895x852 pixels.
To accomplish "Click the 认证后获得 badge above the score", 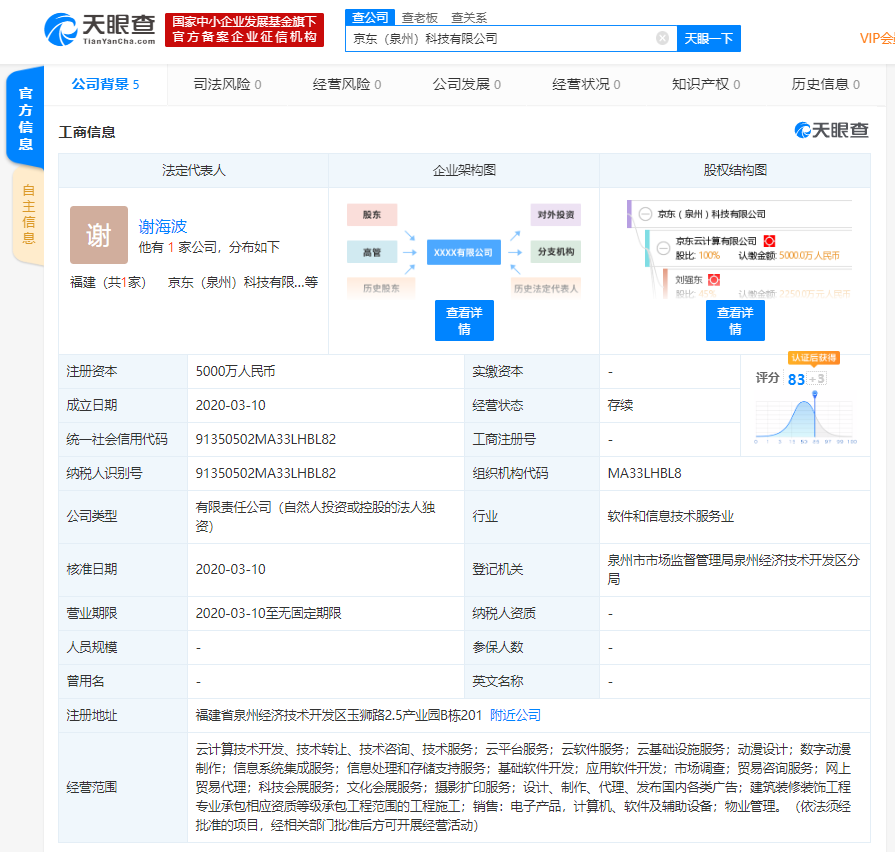I will pos(813,357).
